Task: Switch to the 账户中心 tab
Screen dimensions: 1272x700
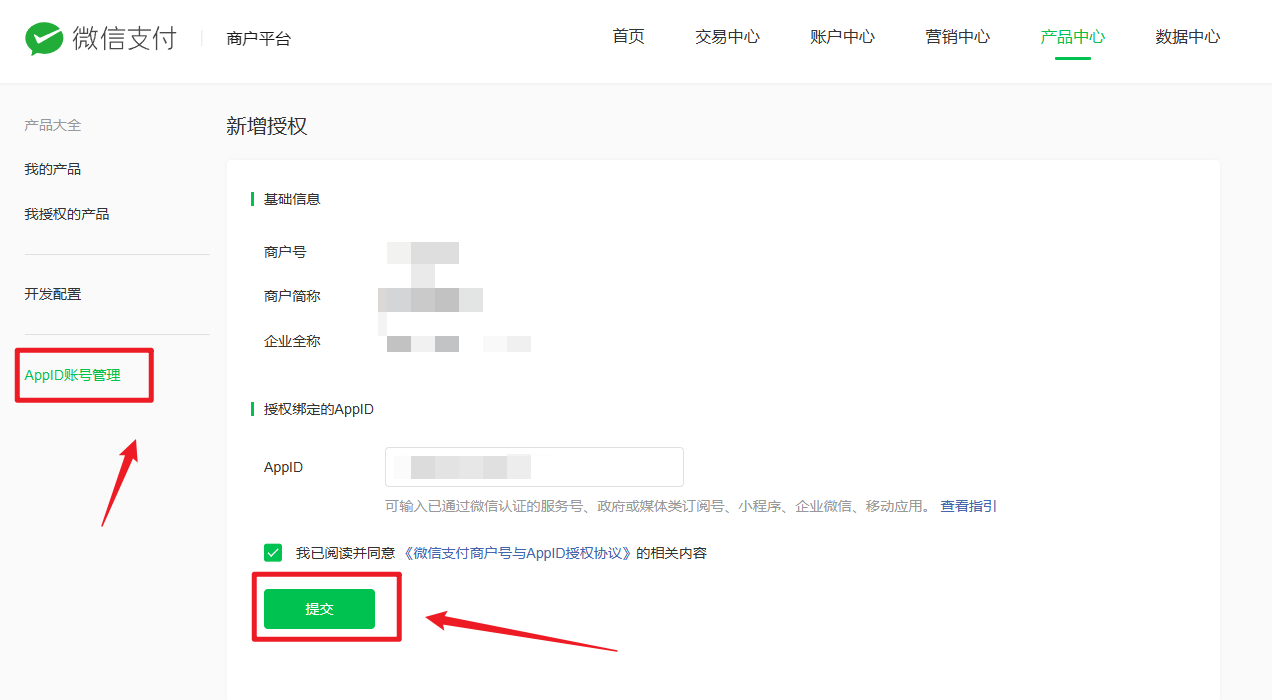Action: tap(843, 37)
